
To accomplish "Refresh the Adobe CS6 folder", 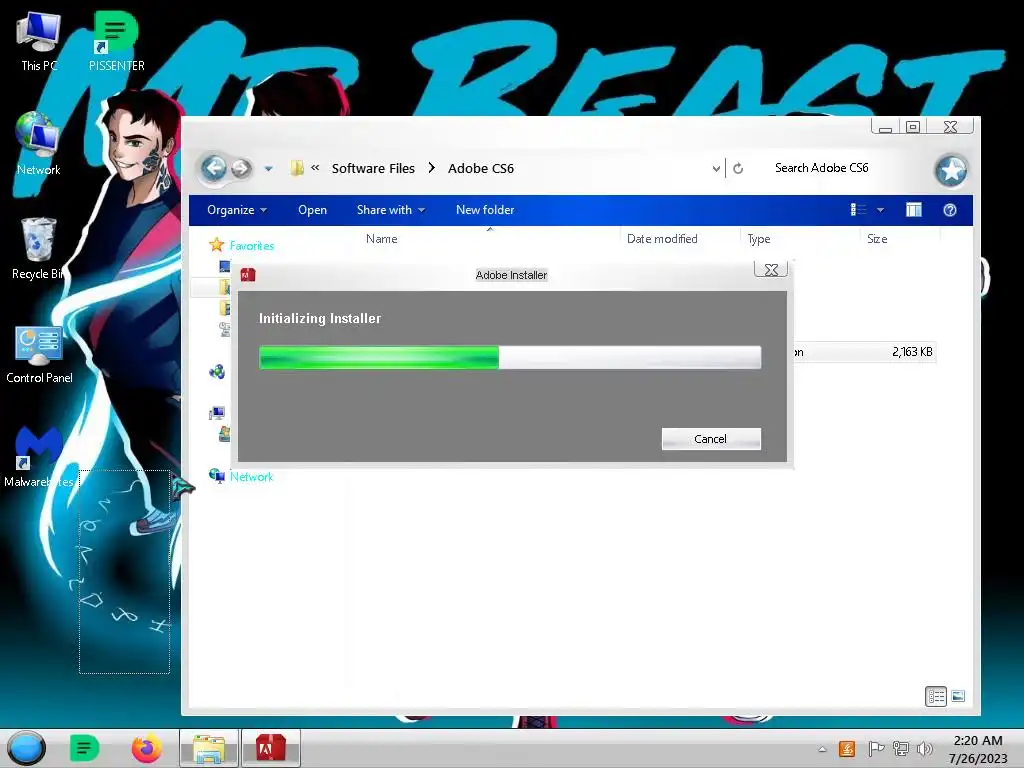I will 738,168.
